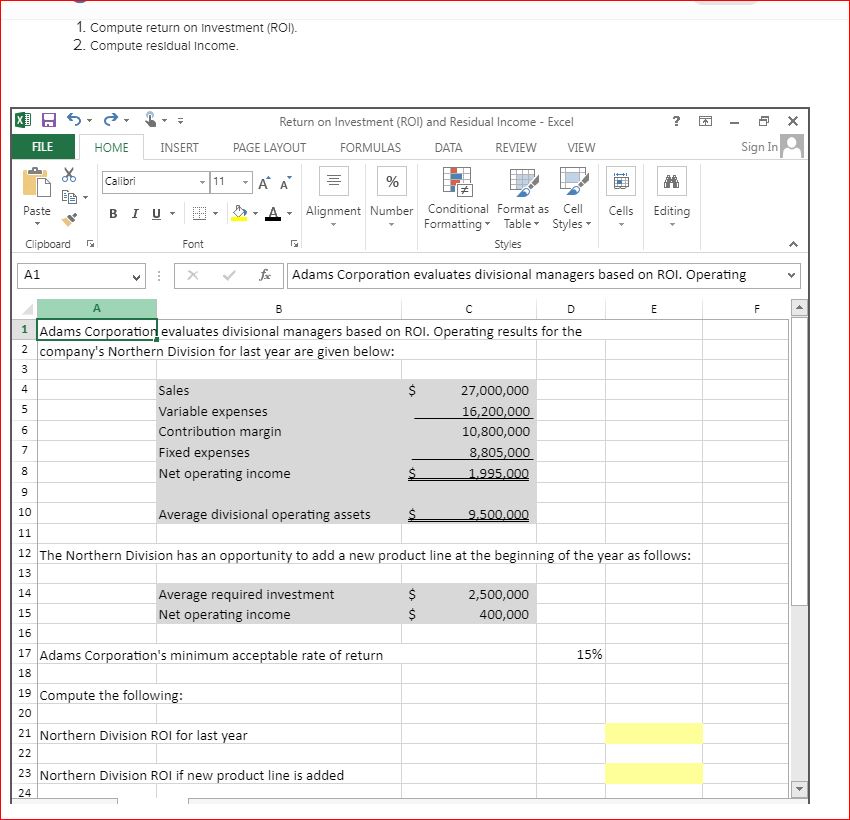
Task: Apply cell borders icon
Action: (199, 214)
